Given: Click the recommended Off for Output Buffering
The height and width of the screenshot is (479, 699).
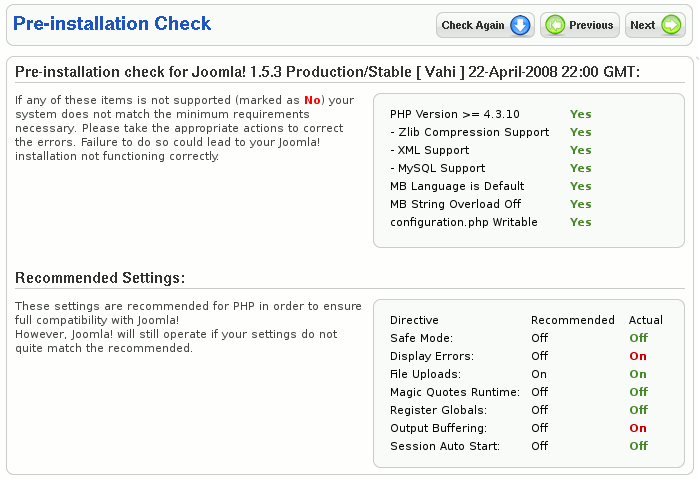Looking at the screenshot, I should pos(539,428).
